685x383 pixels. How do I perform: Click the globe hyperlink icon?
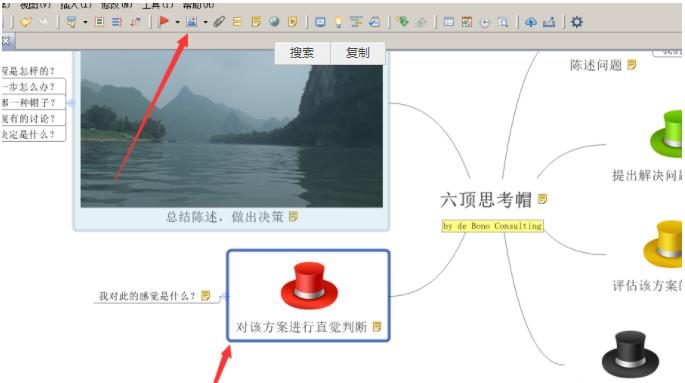(274, 21)
